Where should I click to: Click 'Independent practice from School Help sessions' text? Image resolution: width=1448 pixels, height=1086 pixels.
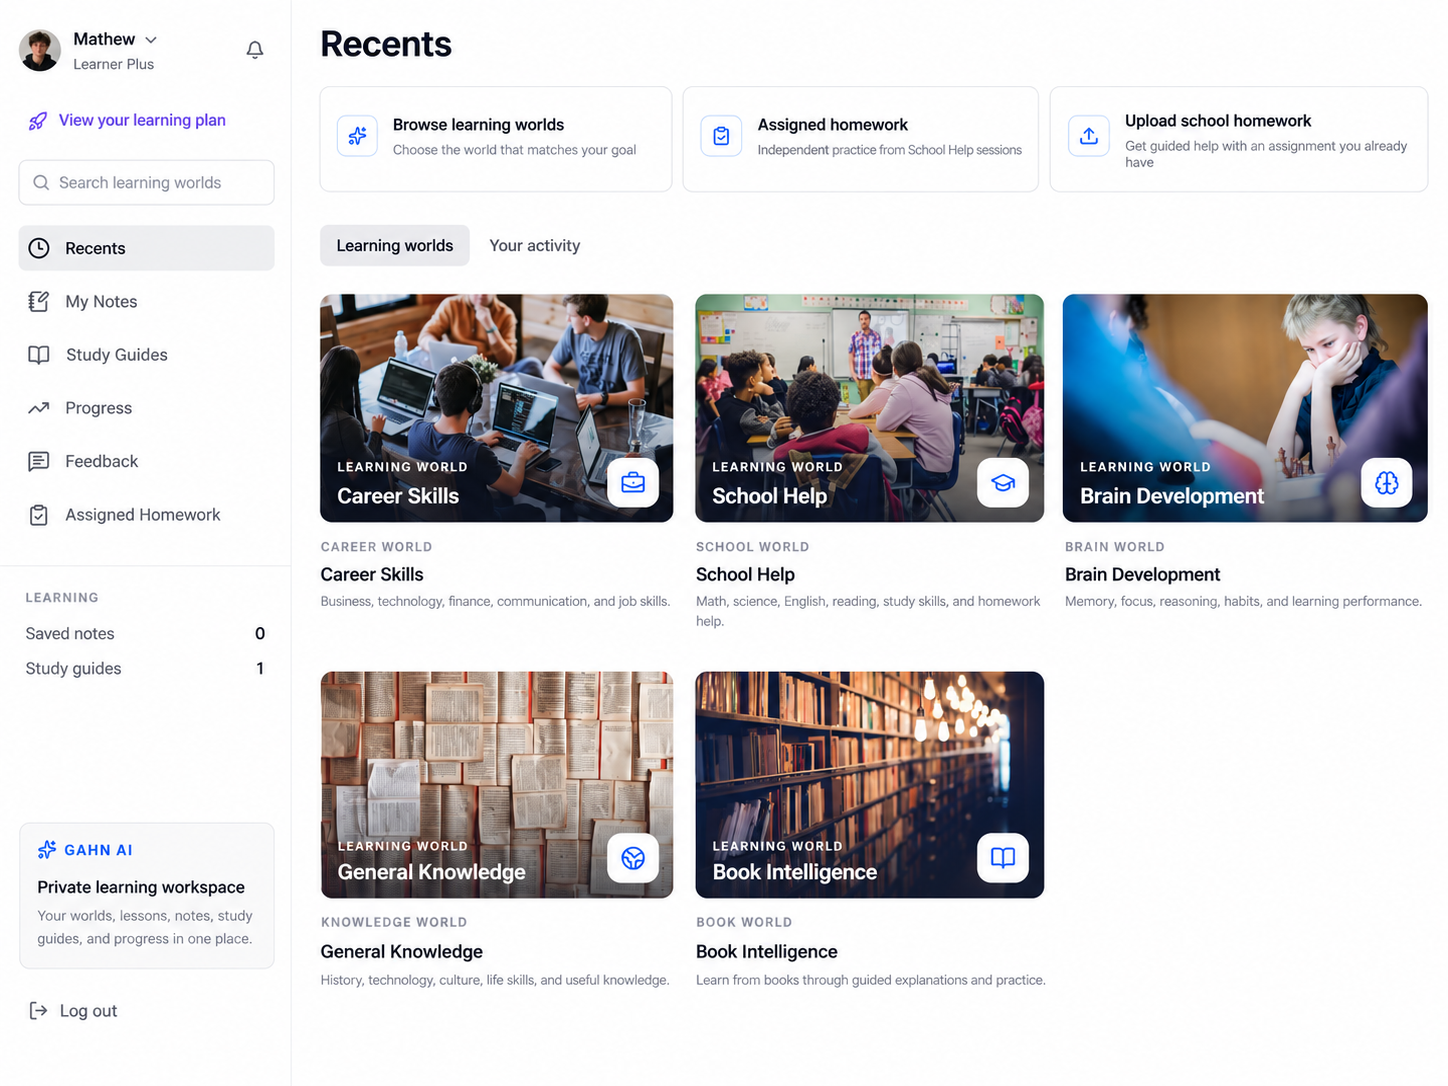click(890, 150)
